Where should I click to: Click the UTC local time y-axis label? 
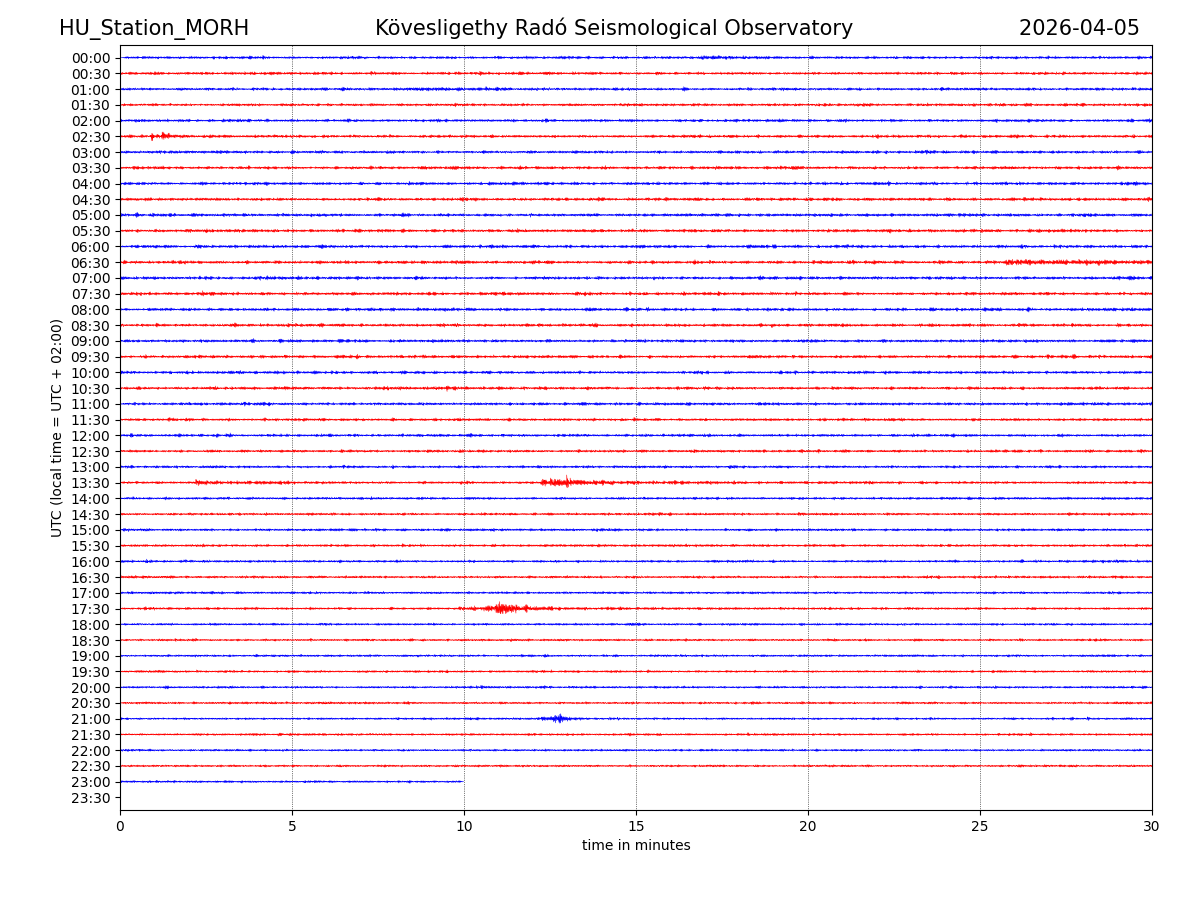[57, 428]
